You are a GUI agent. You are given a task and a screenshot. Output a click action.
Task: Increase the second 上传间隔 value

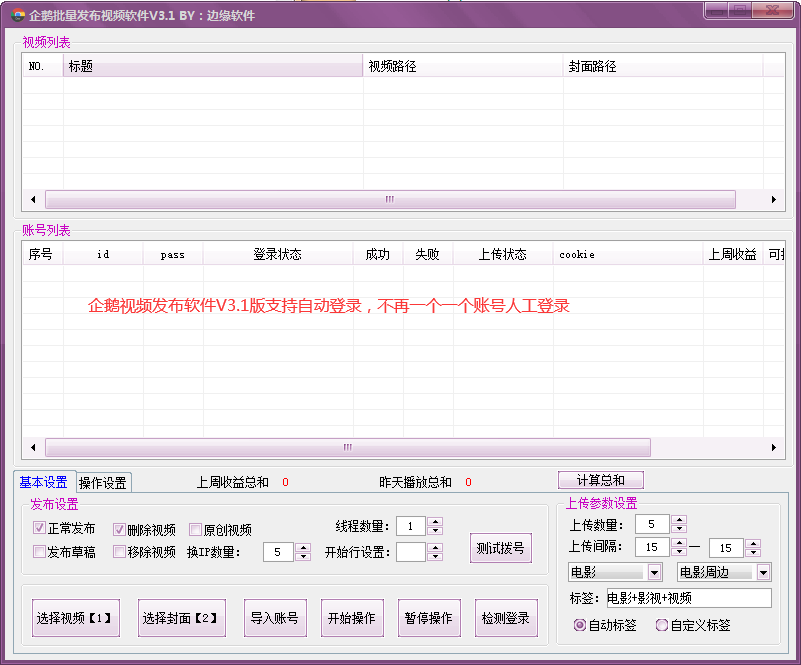pos(753,543)
